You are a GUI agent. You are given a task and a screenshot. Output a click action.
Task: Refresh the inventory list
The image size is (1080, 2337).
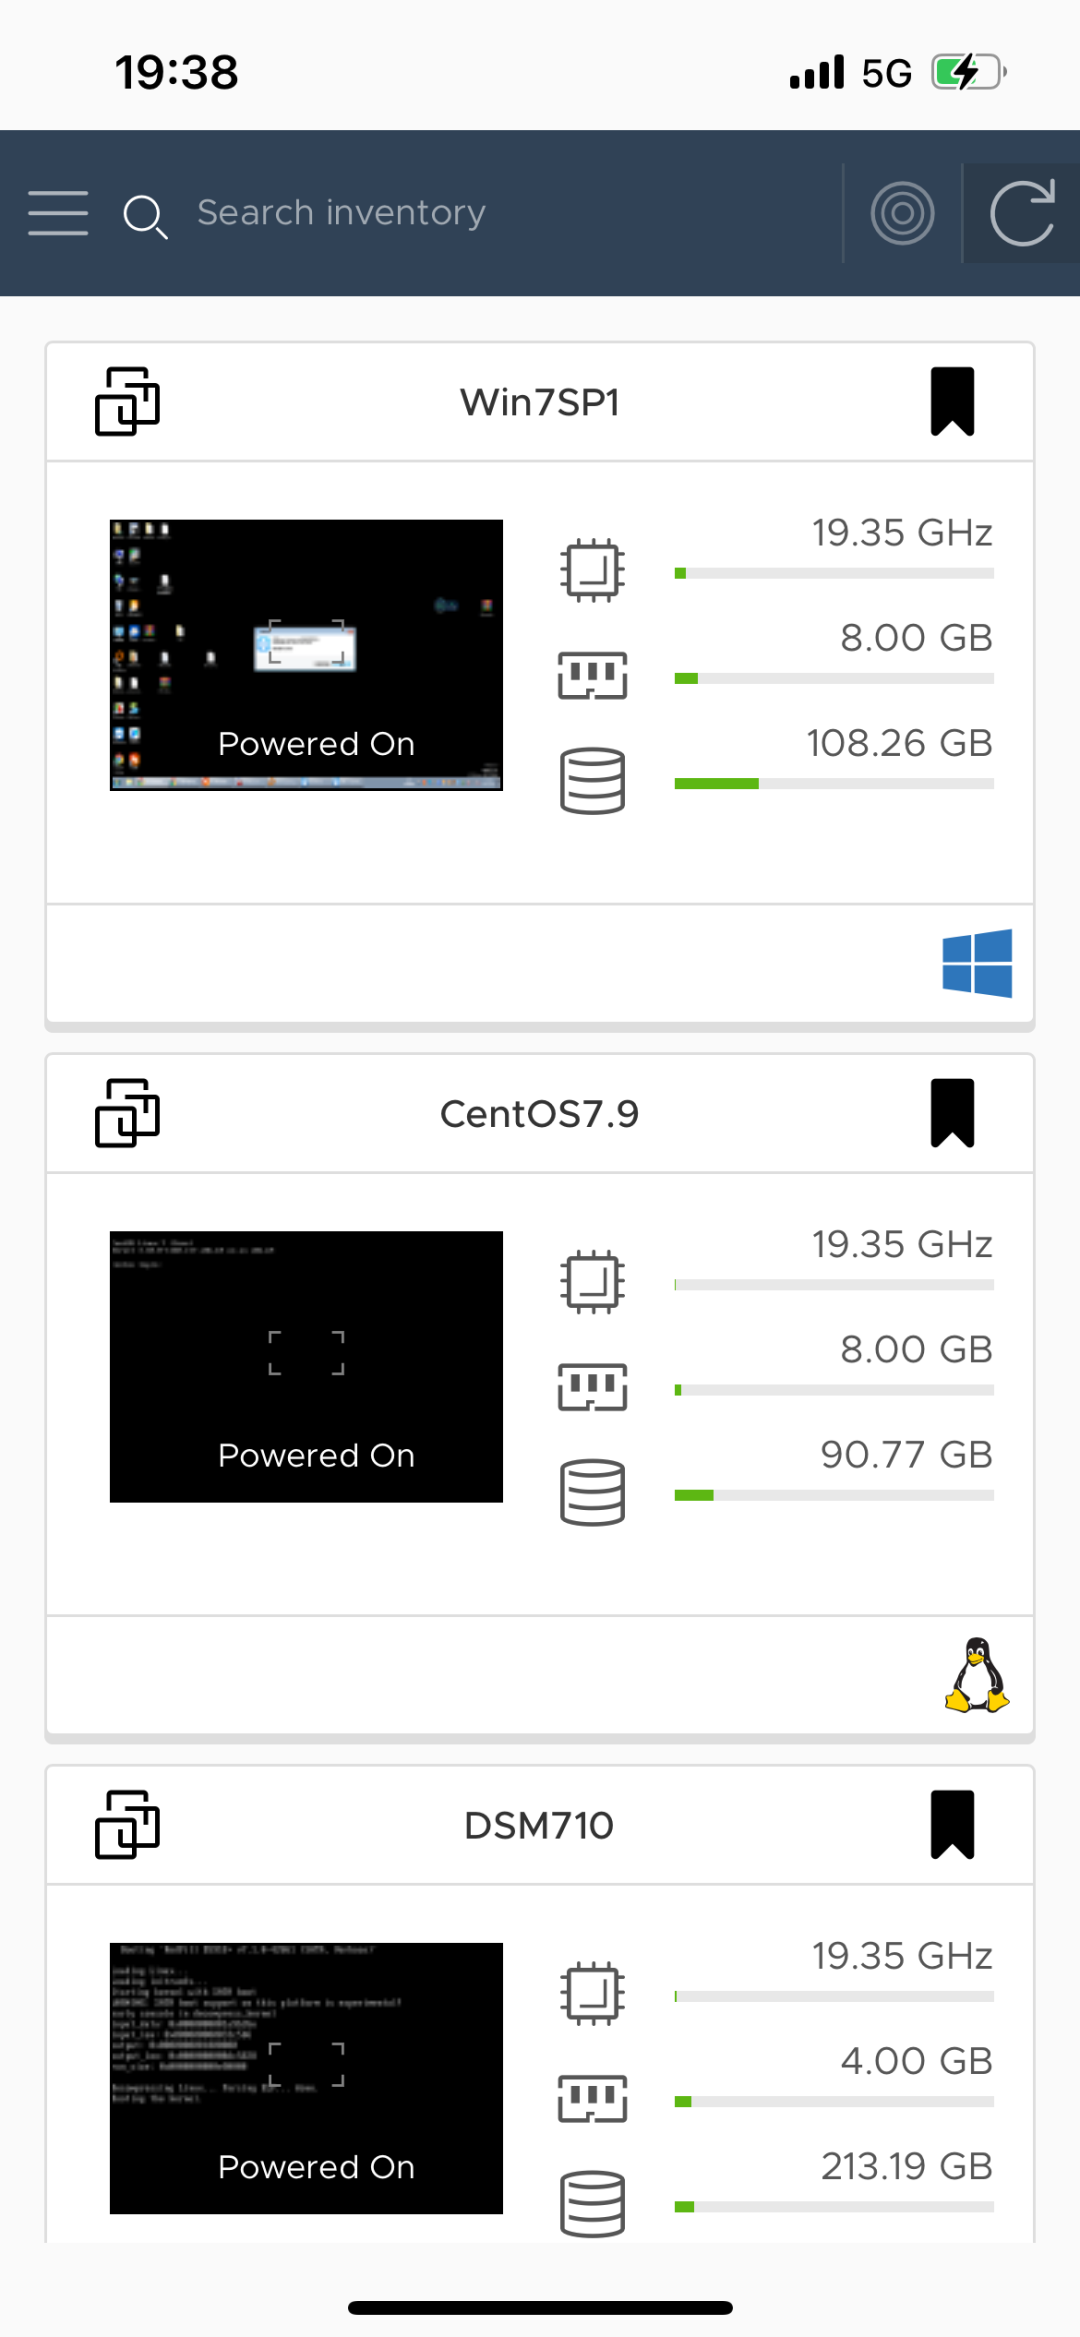click(x=1021, y=213)
